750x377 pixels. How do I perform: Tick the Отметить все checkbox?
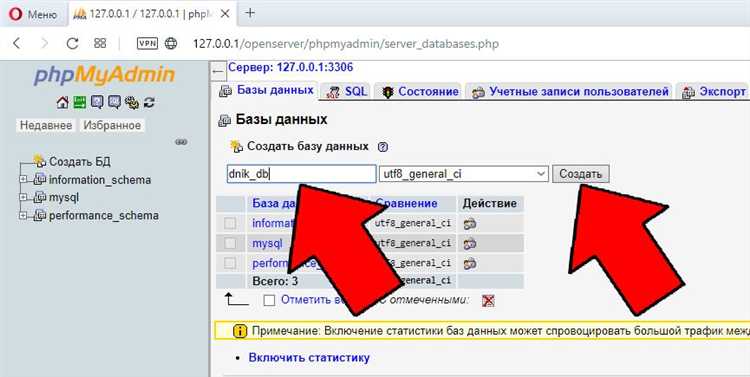269,300
